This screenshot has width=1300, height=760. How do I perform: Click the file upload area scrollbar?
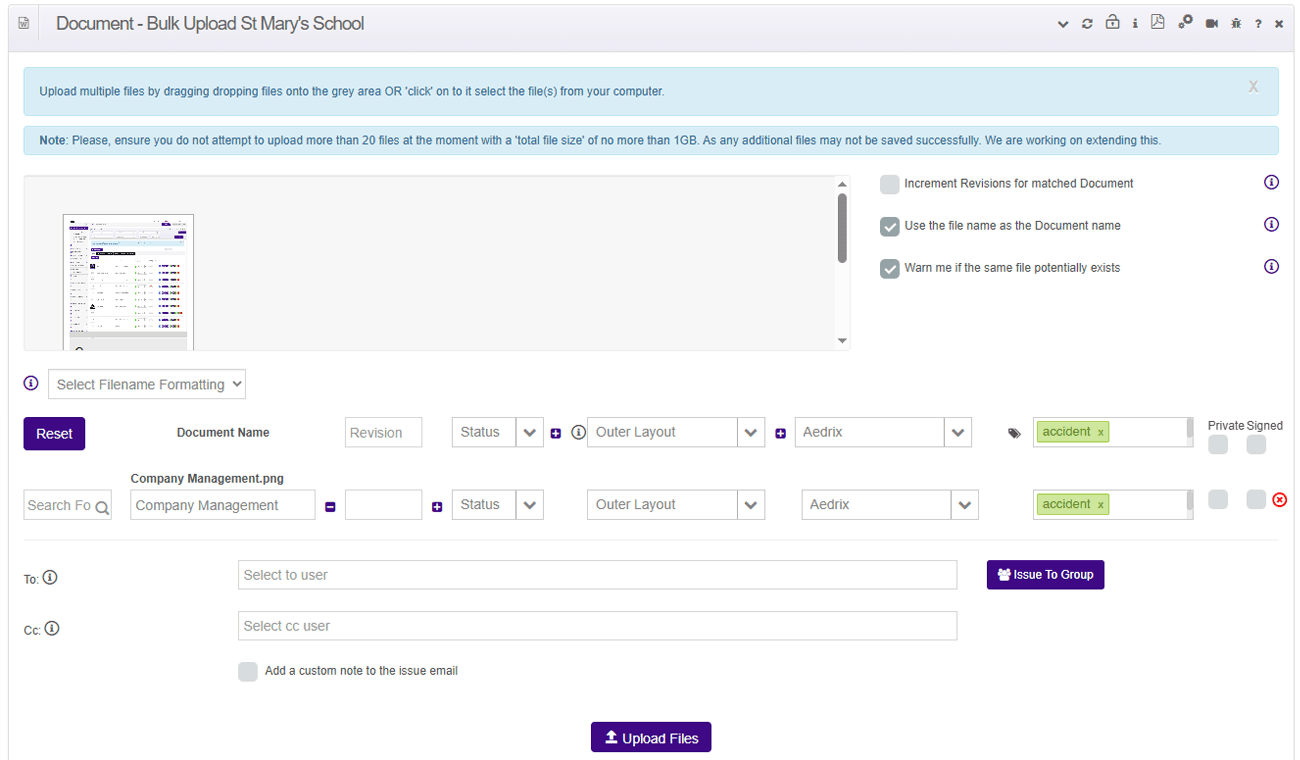click(842, 228)
